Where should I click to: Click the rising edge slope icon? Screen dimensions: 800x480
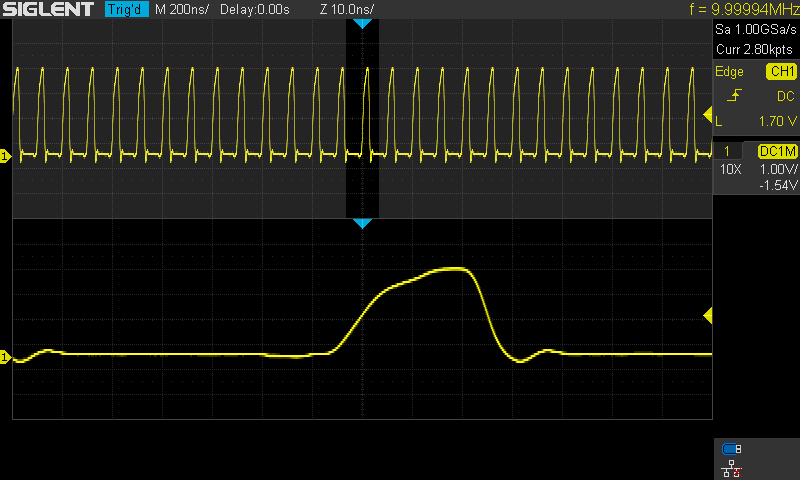[734, 95]
